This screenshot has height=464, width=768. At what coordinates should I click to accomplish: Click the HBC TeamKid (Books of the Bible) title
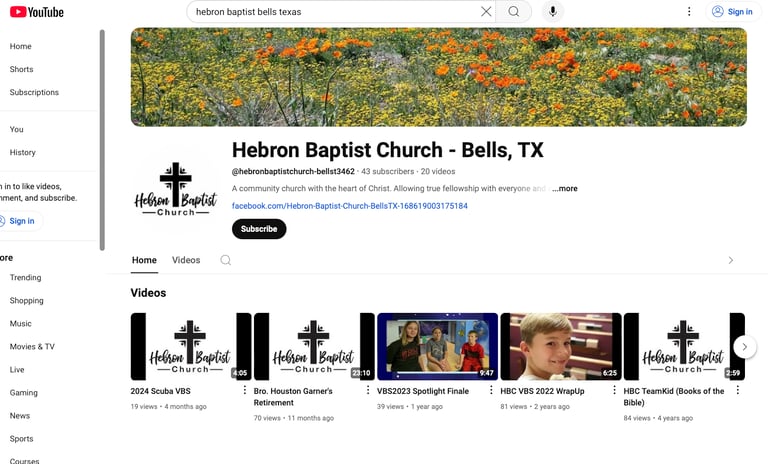(673, 397)
